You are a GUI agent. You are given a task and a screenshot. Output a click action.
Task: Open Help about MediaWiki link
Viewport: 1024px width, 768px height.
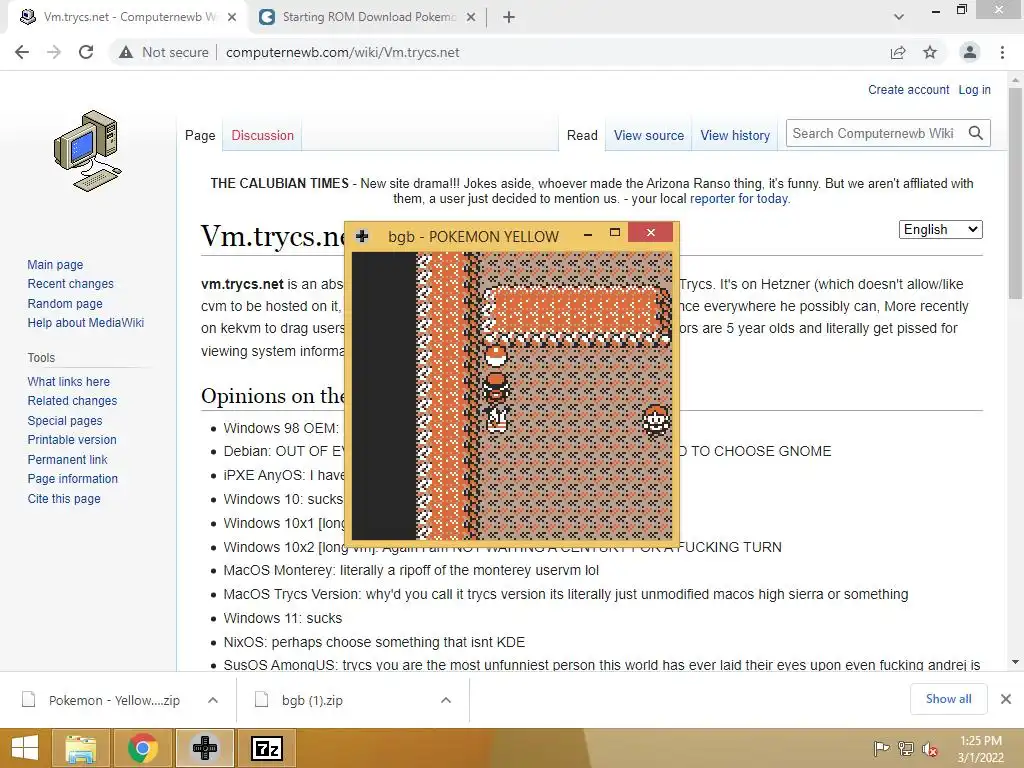click(x=86, y=323)
